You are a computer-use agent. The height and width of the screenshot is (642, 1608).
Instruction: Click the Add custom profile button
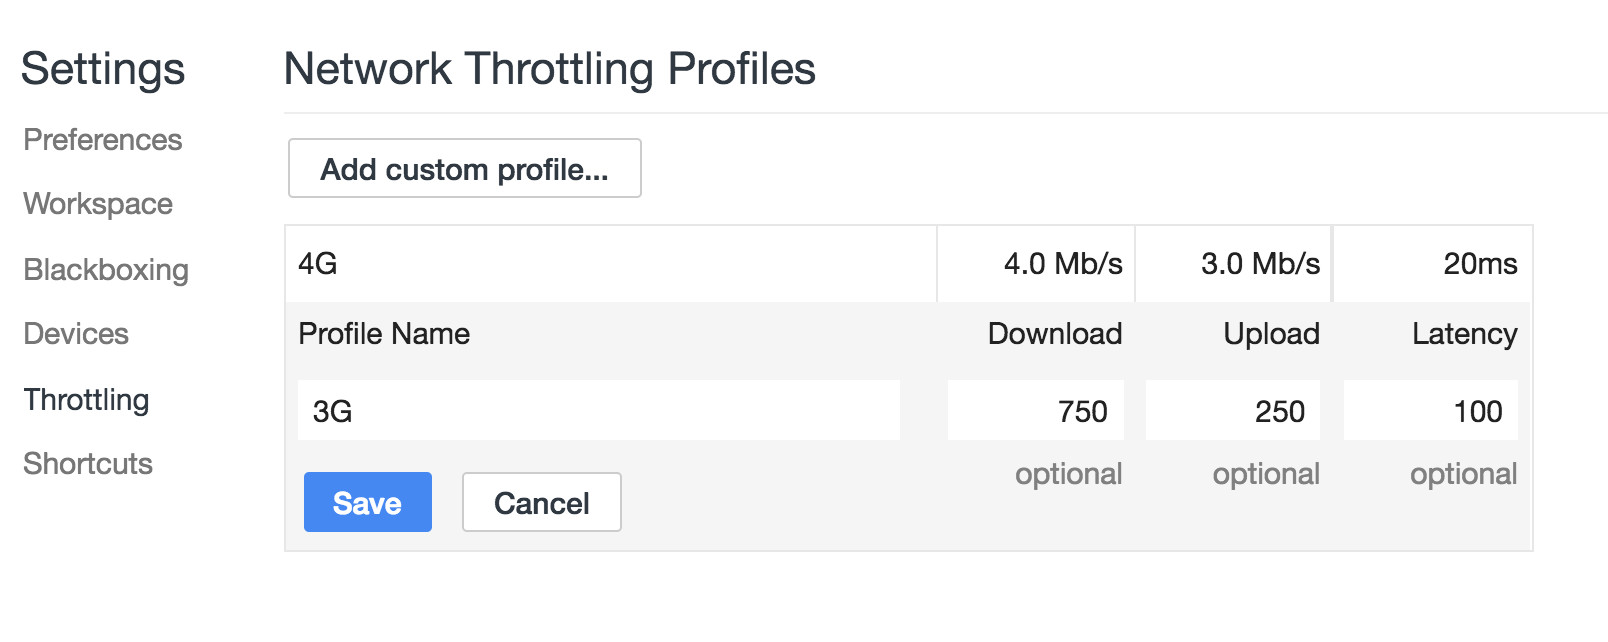coord(464,169)
